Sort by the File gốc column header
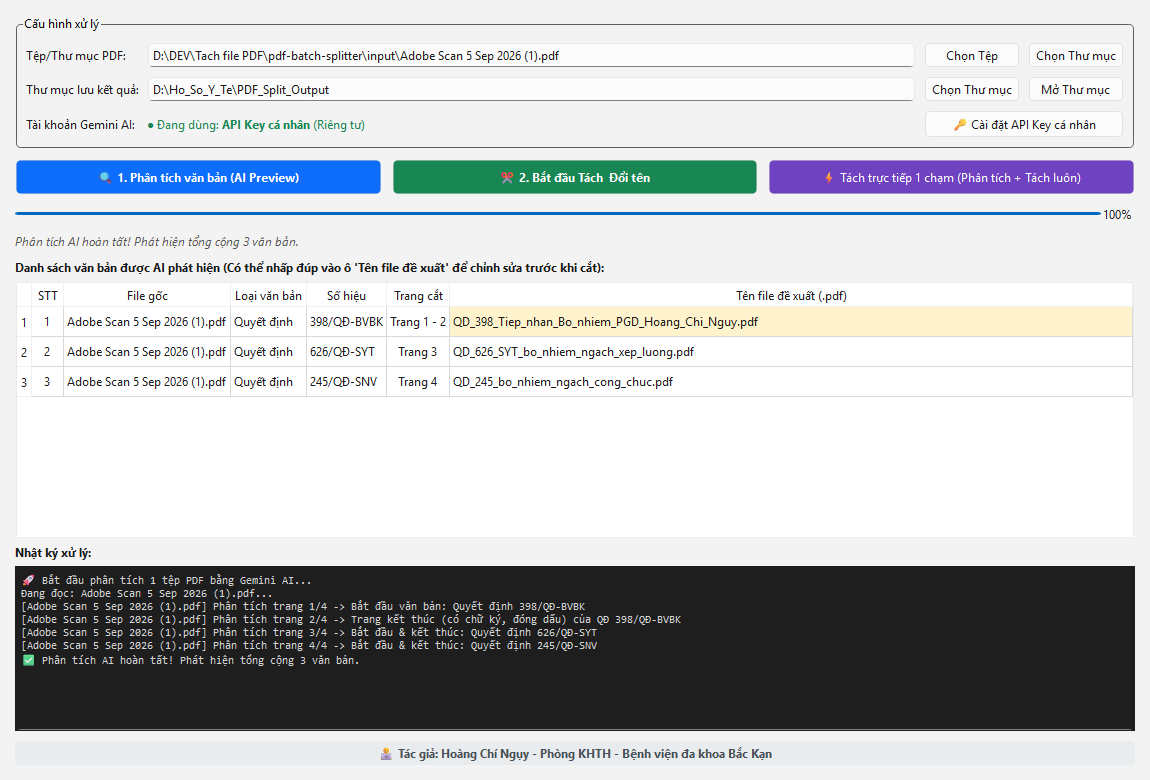 click(x=147, y=295)
